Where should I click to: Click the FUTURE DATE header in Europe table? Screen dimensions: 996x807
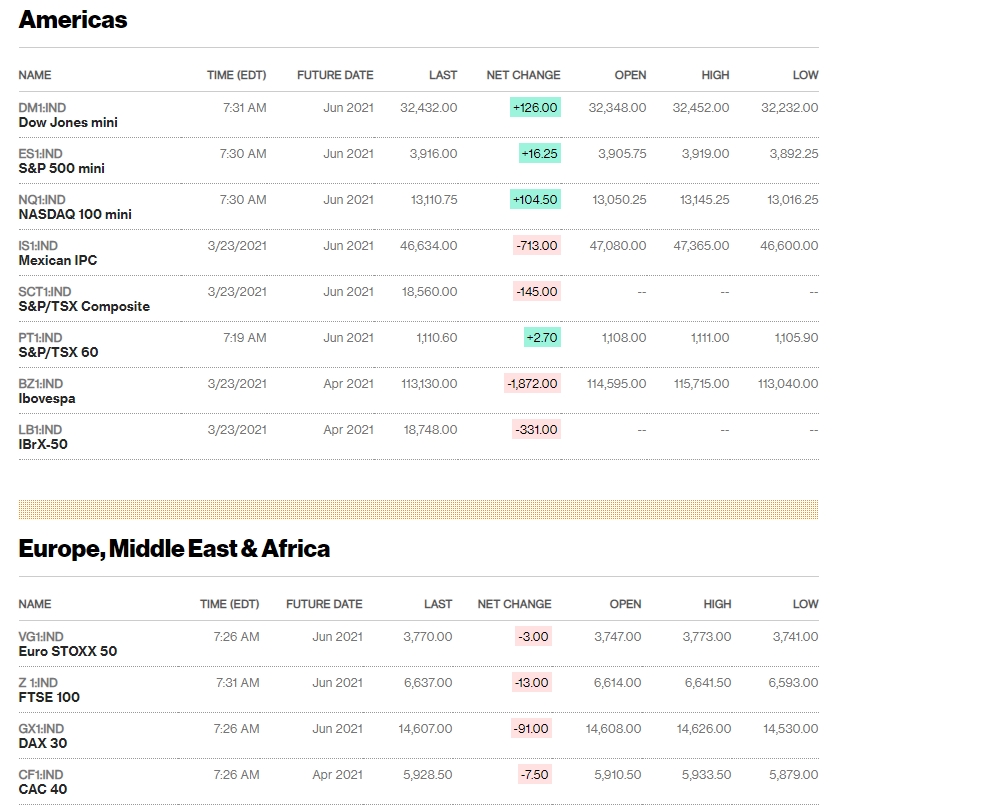[x=324, y=604]
